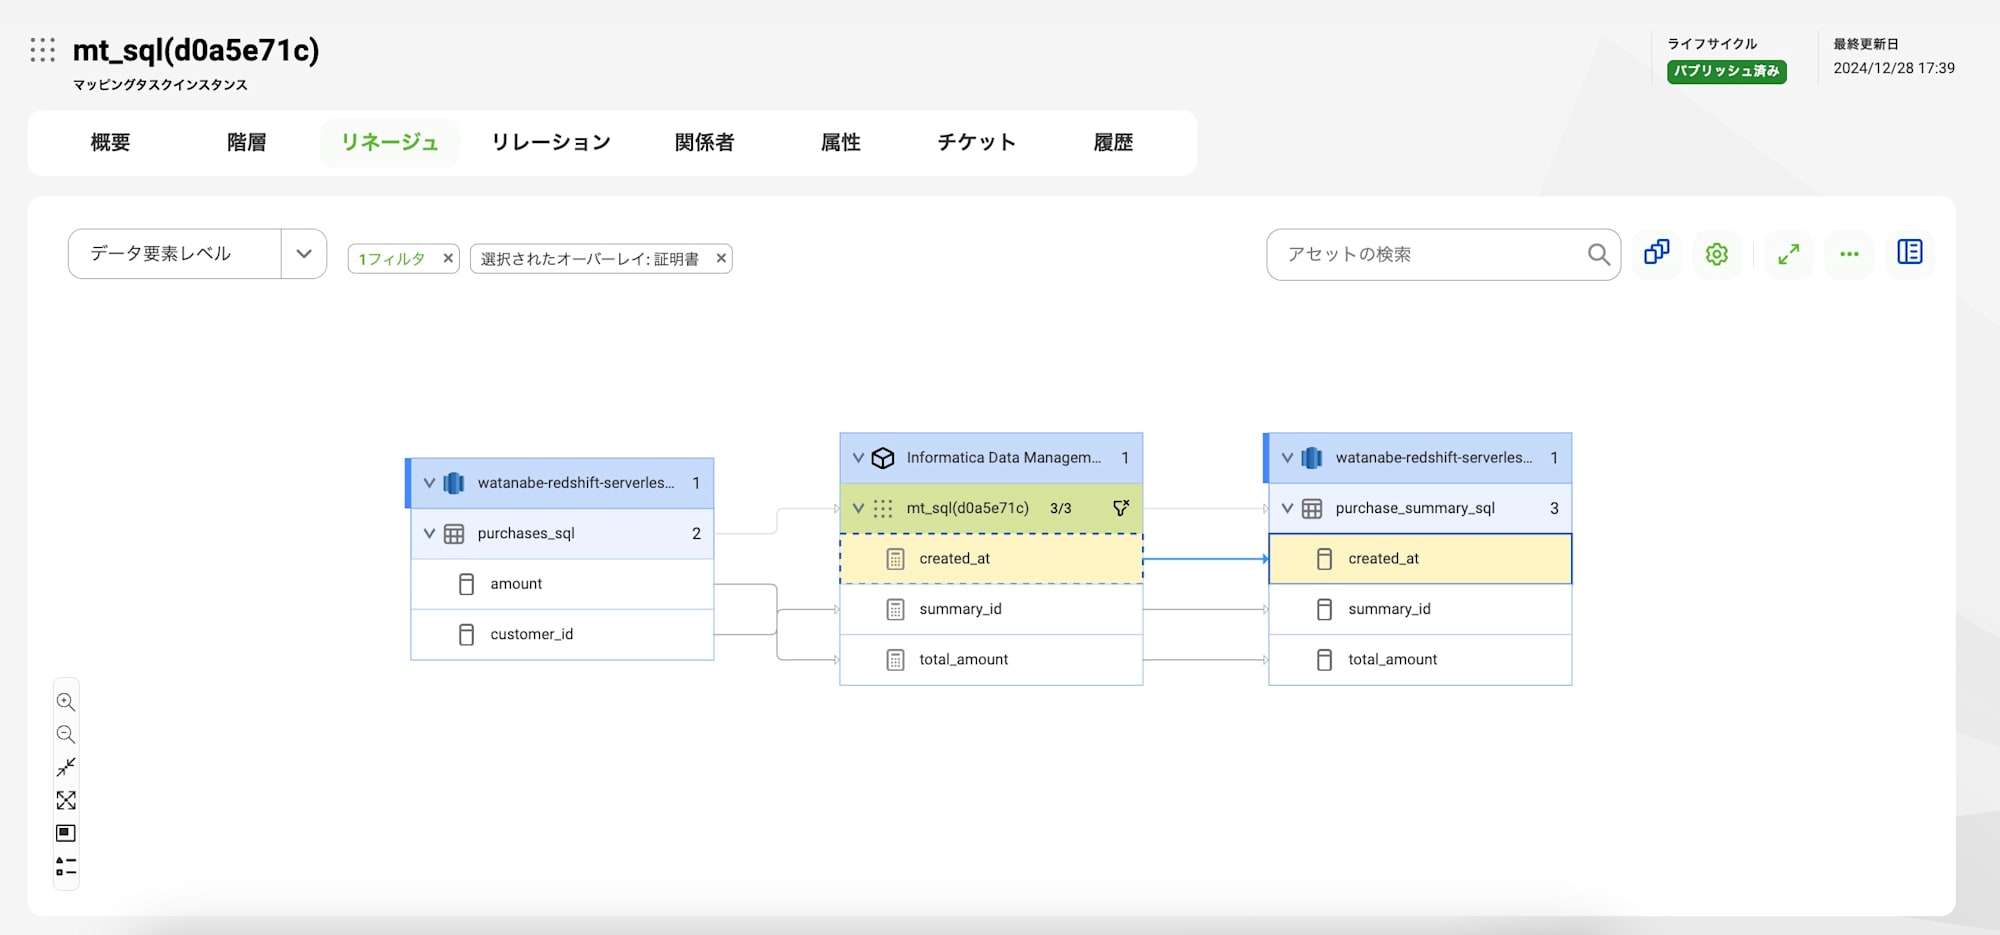Show the lineage legend icon

[66, 866]
